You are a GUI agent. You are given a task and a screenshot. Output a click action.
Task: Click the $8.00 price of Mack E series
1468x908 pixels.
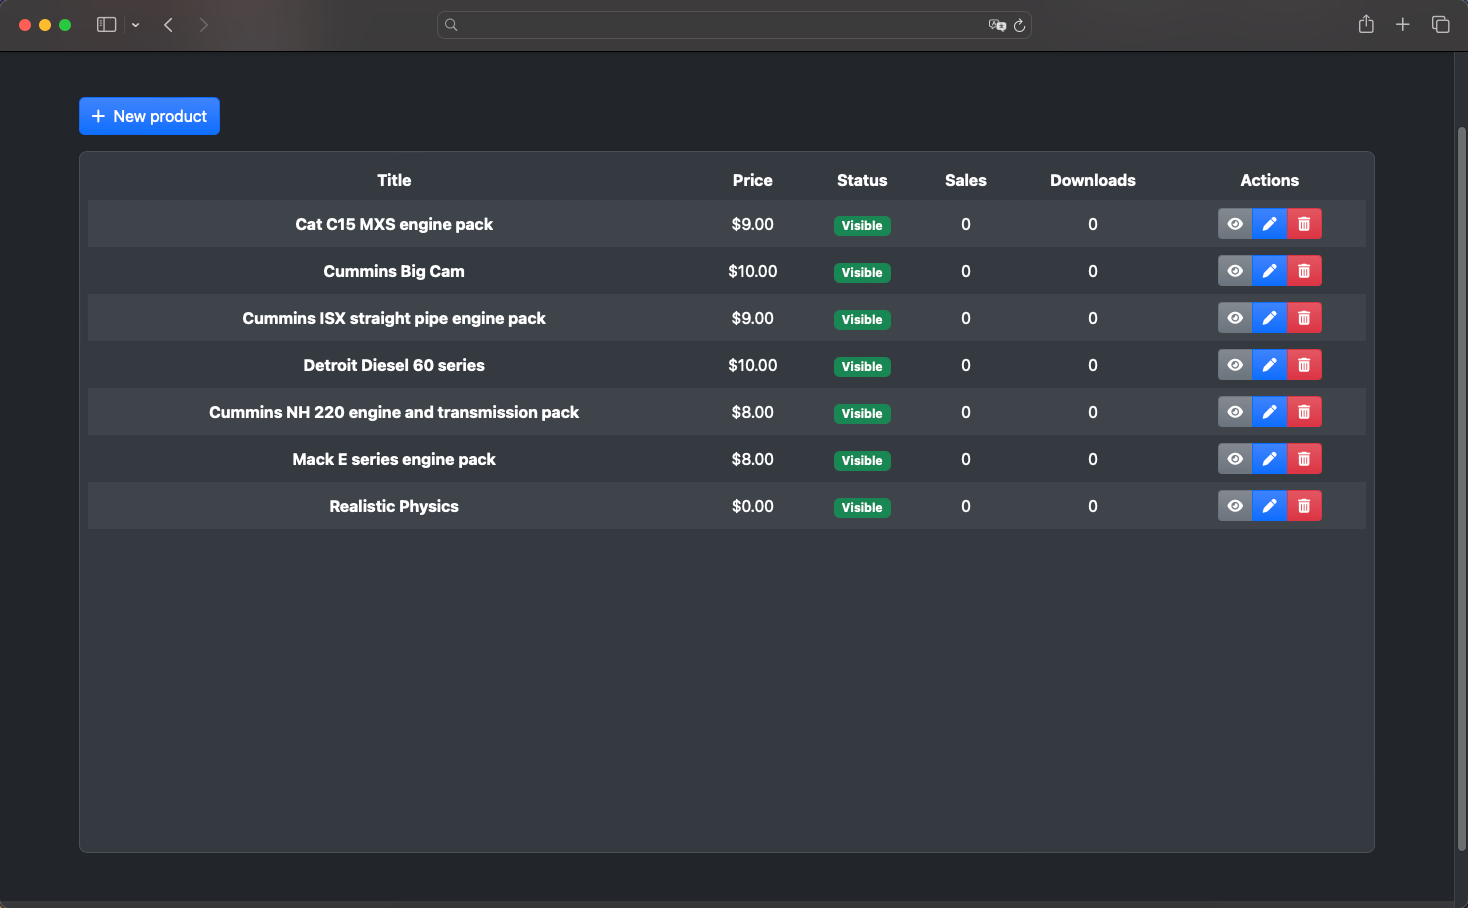click(x=752, y=459)
